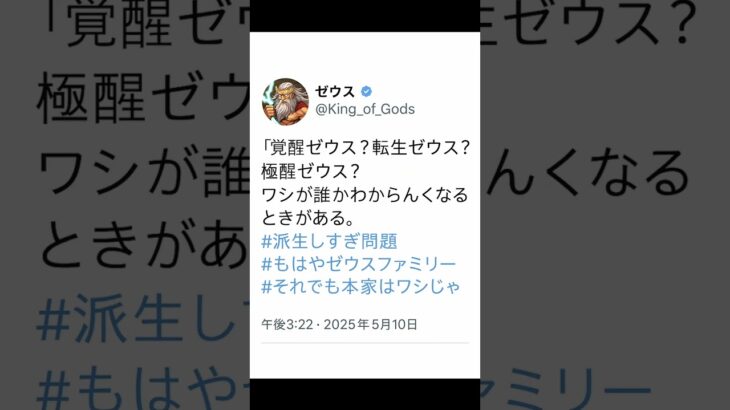Click the divider line under the timestamp
The image size is (730, 410).
[365, 343]
